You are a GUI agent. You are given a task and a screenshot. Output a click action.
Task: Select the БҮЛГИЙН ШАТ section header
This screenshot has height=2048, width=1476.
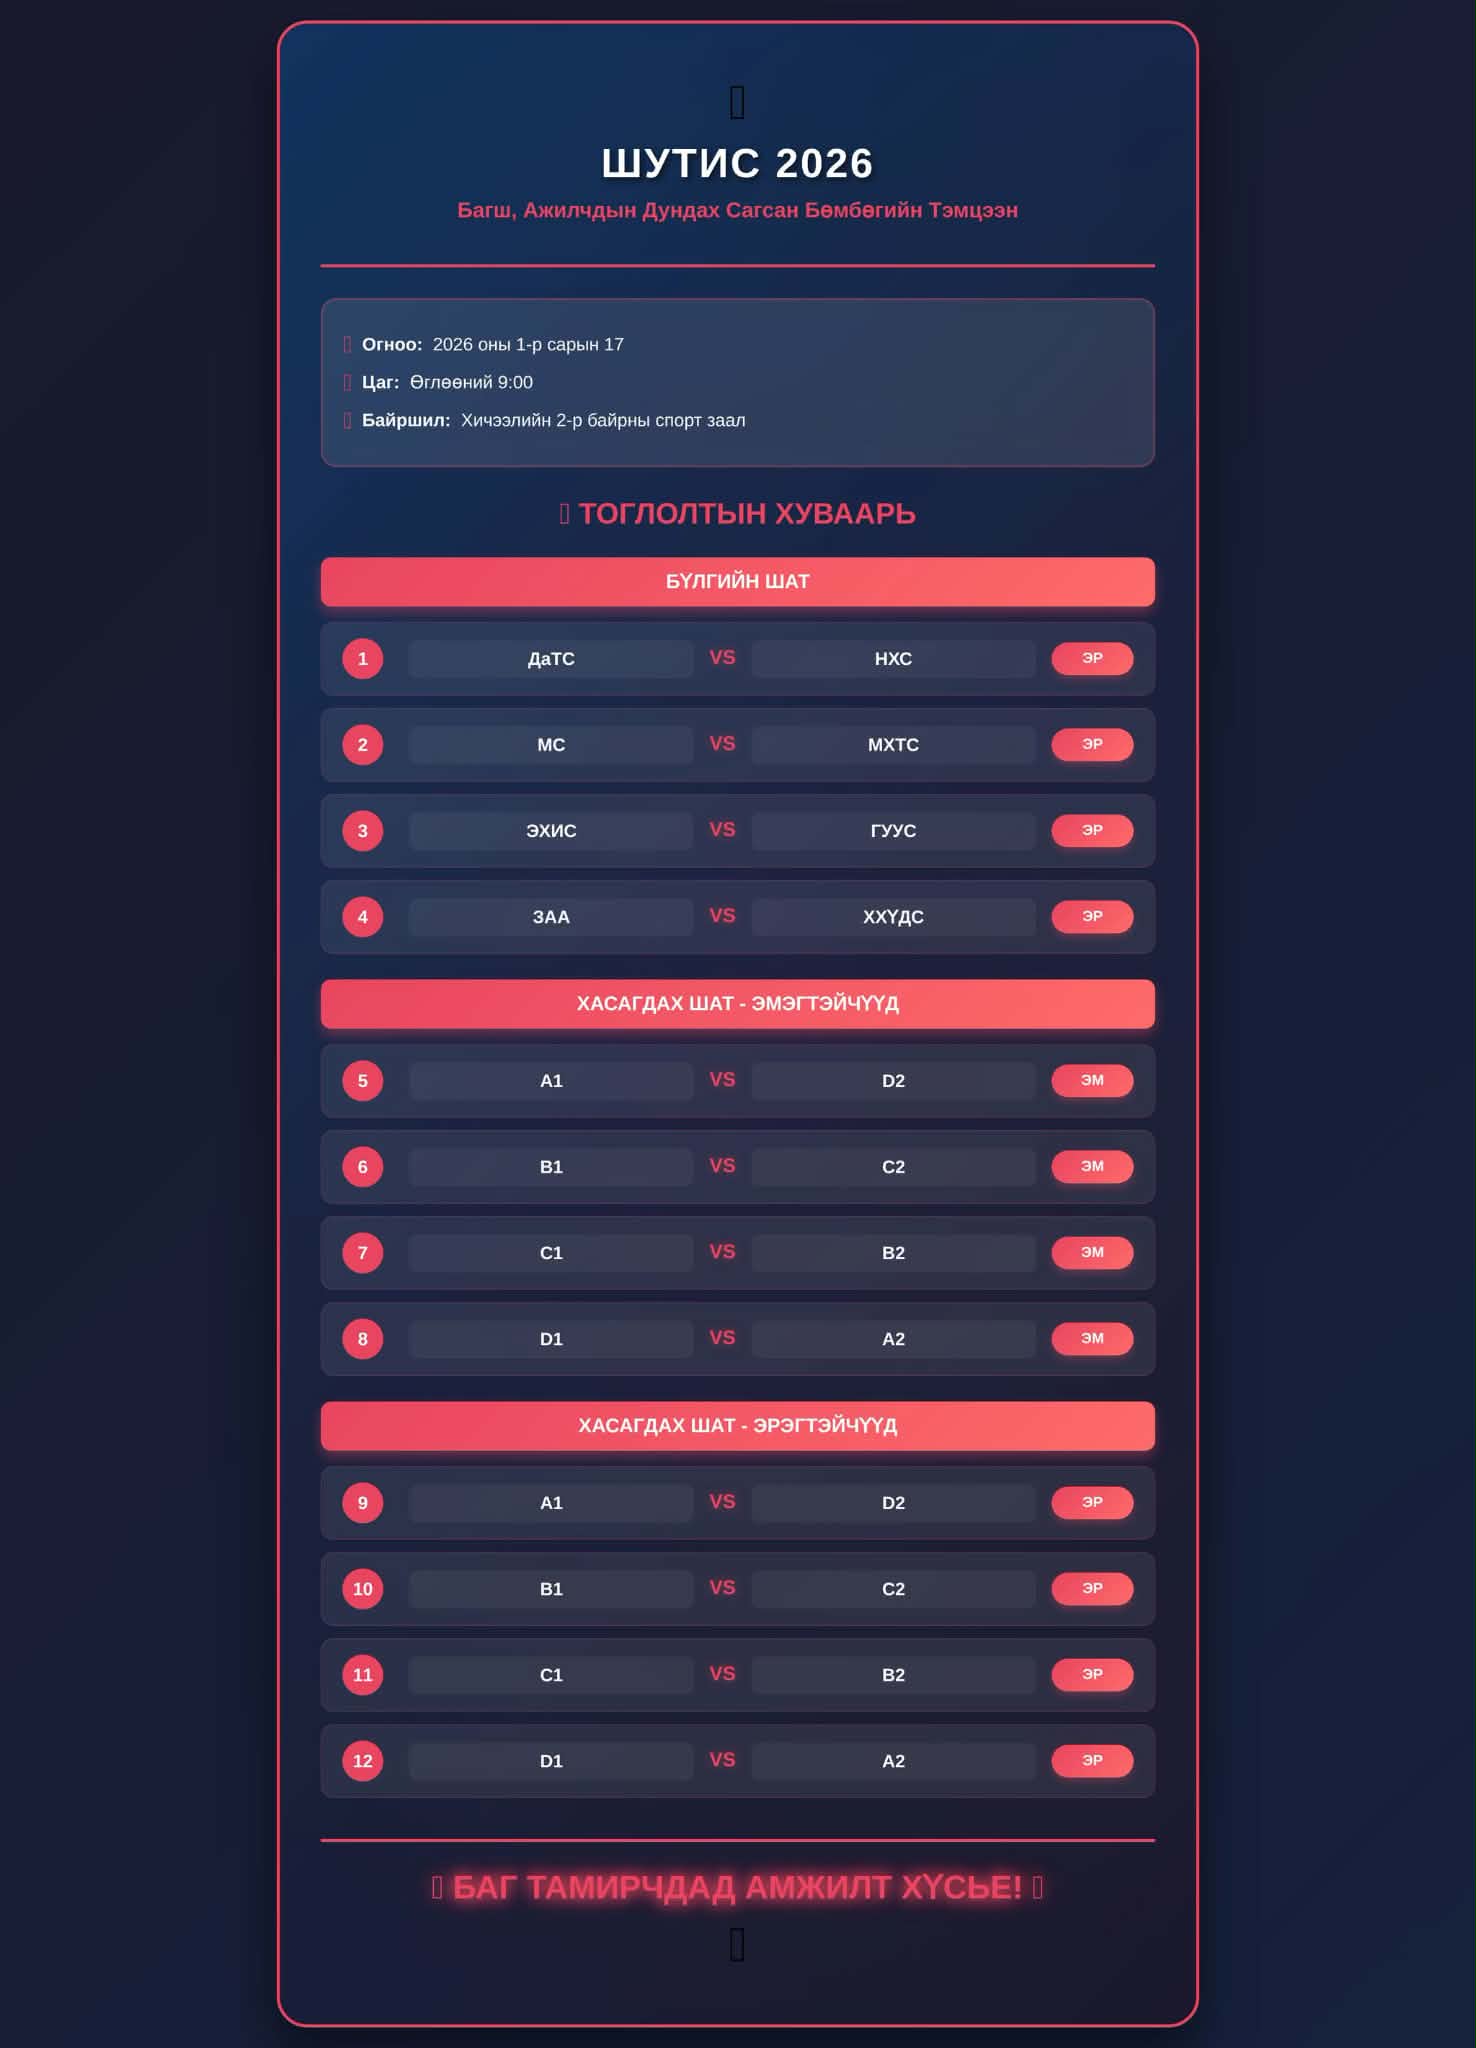(737, 581)
